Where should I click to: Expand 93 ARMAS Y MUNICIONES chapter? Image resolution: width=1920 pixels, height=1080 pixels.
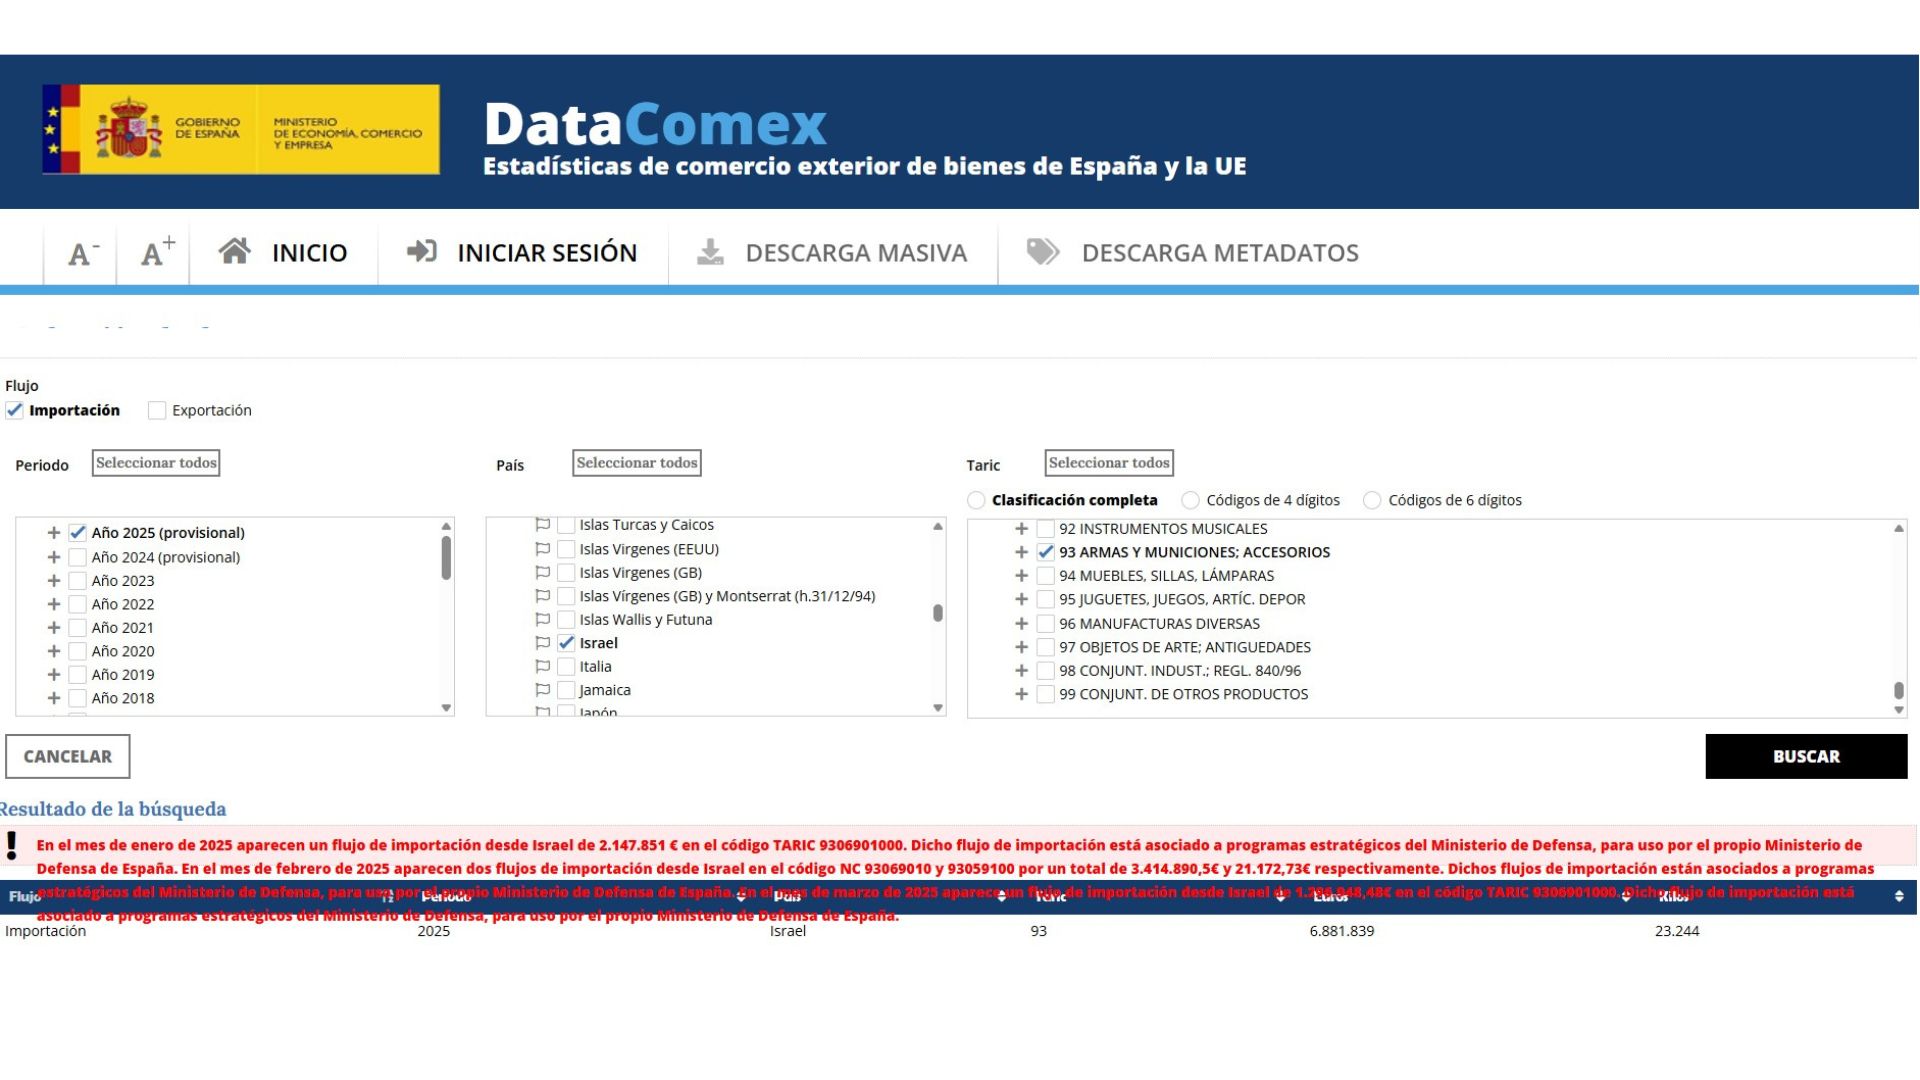click(x=1021, y=552)
